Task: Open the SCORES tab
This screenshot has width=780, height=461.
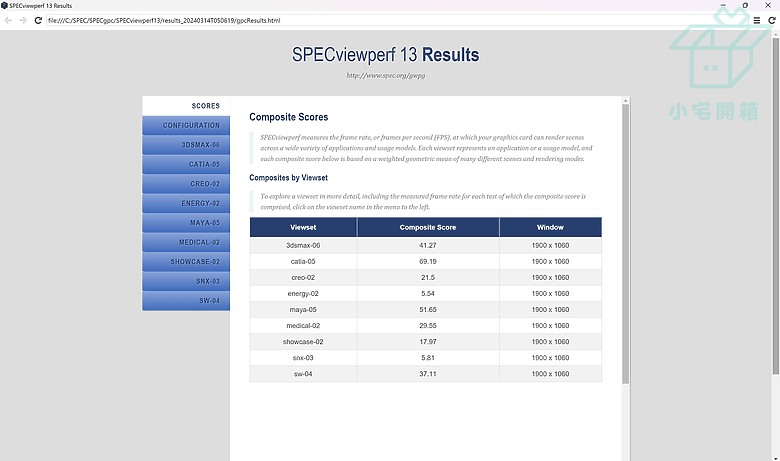Action: click(186, 106)
